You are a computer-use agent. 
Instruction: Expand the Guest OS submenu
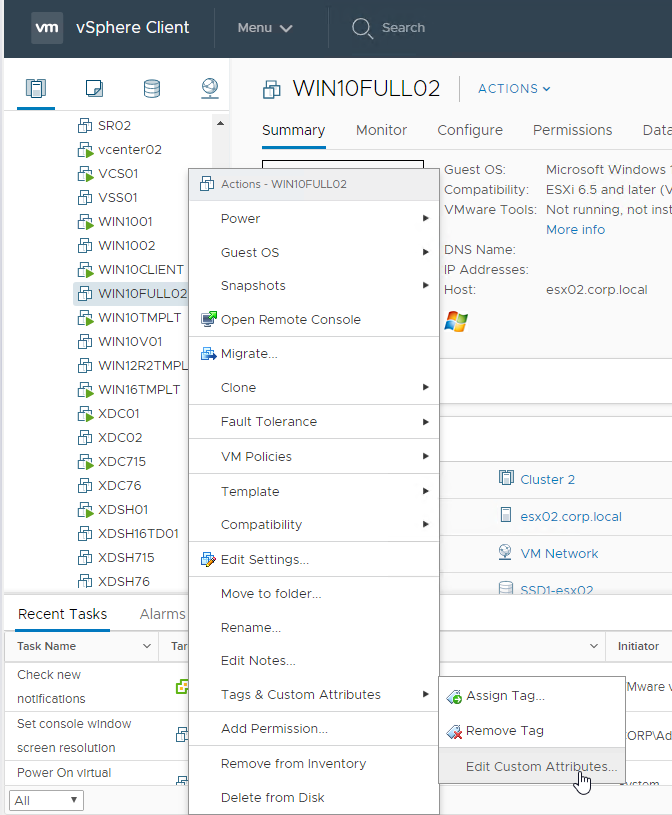coord(314,252)
